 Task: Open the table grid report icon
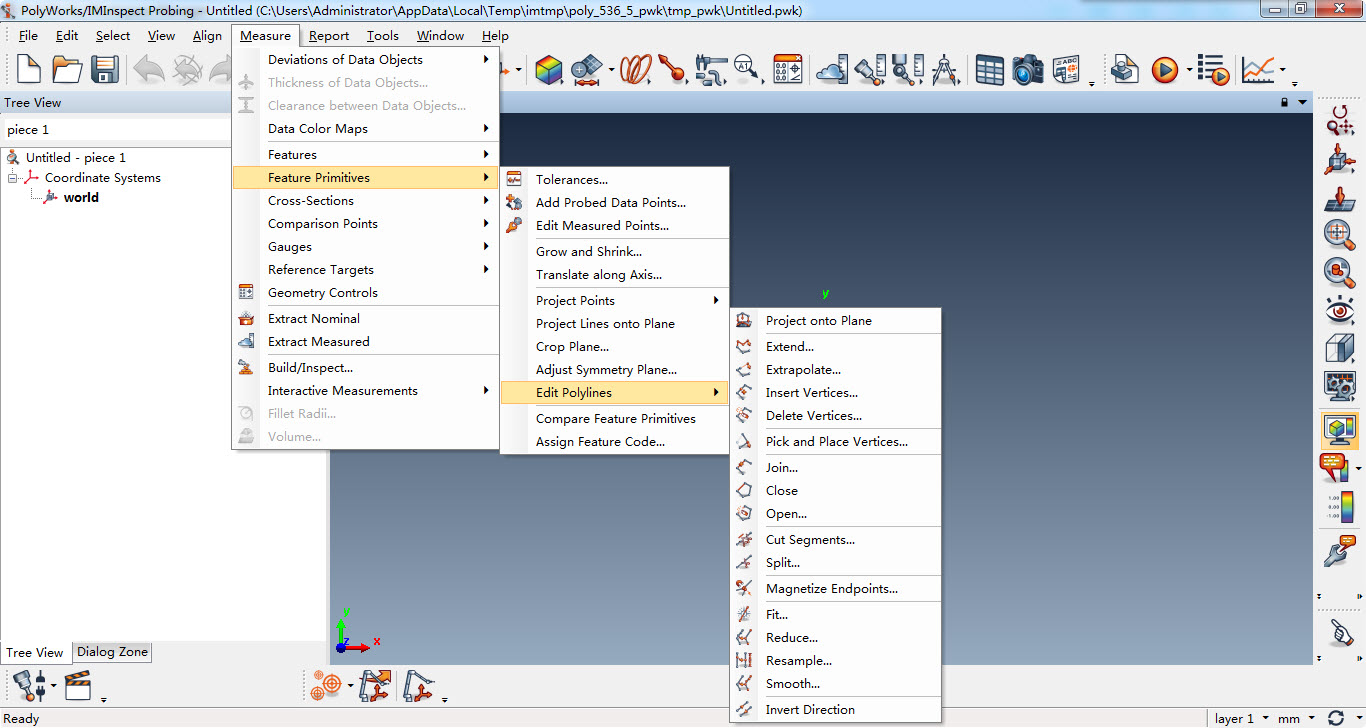coord(989,69)
